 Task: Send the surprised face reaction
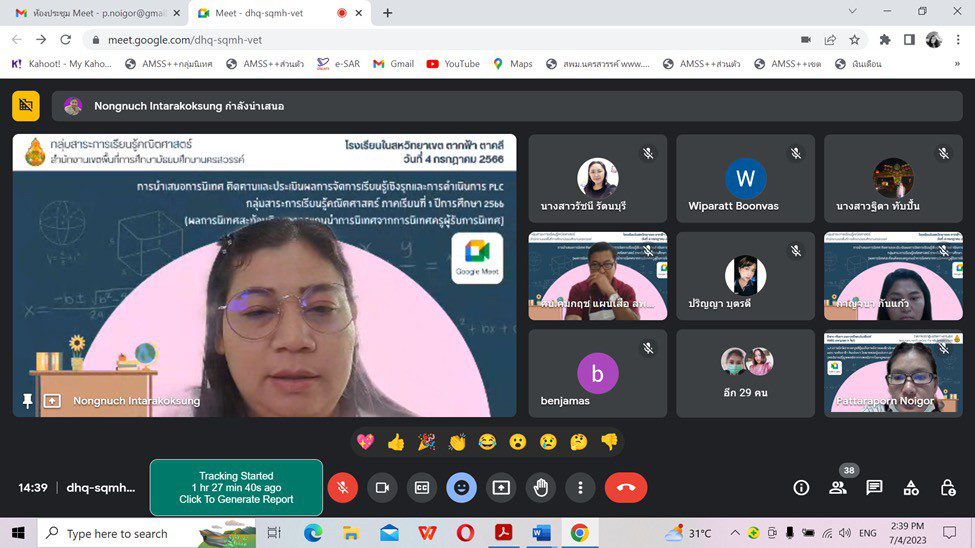[x=518, y=442]
